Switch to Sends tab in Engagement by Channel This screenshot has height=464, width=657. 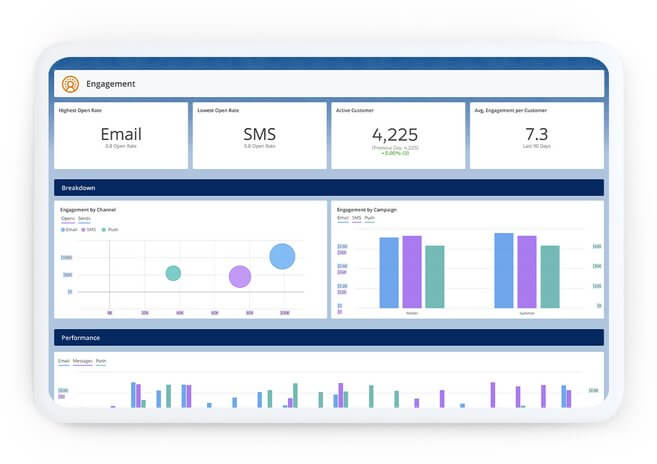coord(84,218)
